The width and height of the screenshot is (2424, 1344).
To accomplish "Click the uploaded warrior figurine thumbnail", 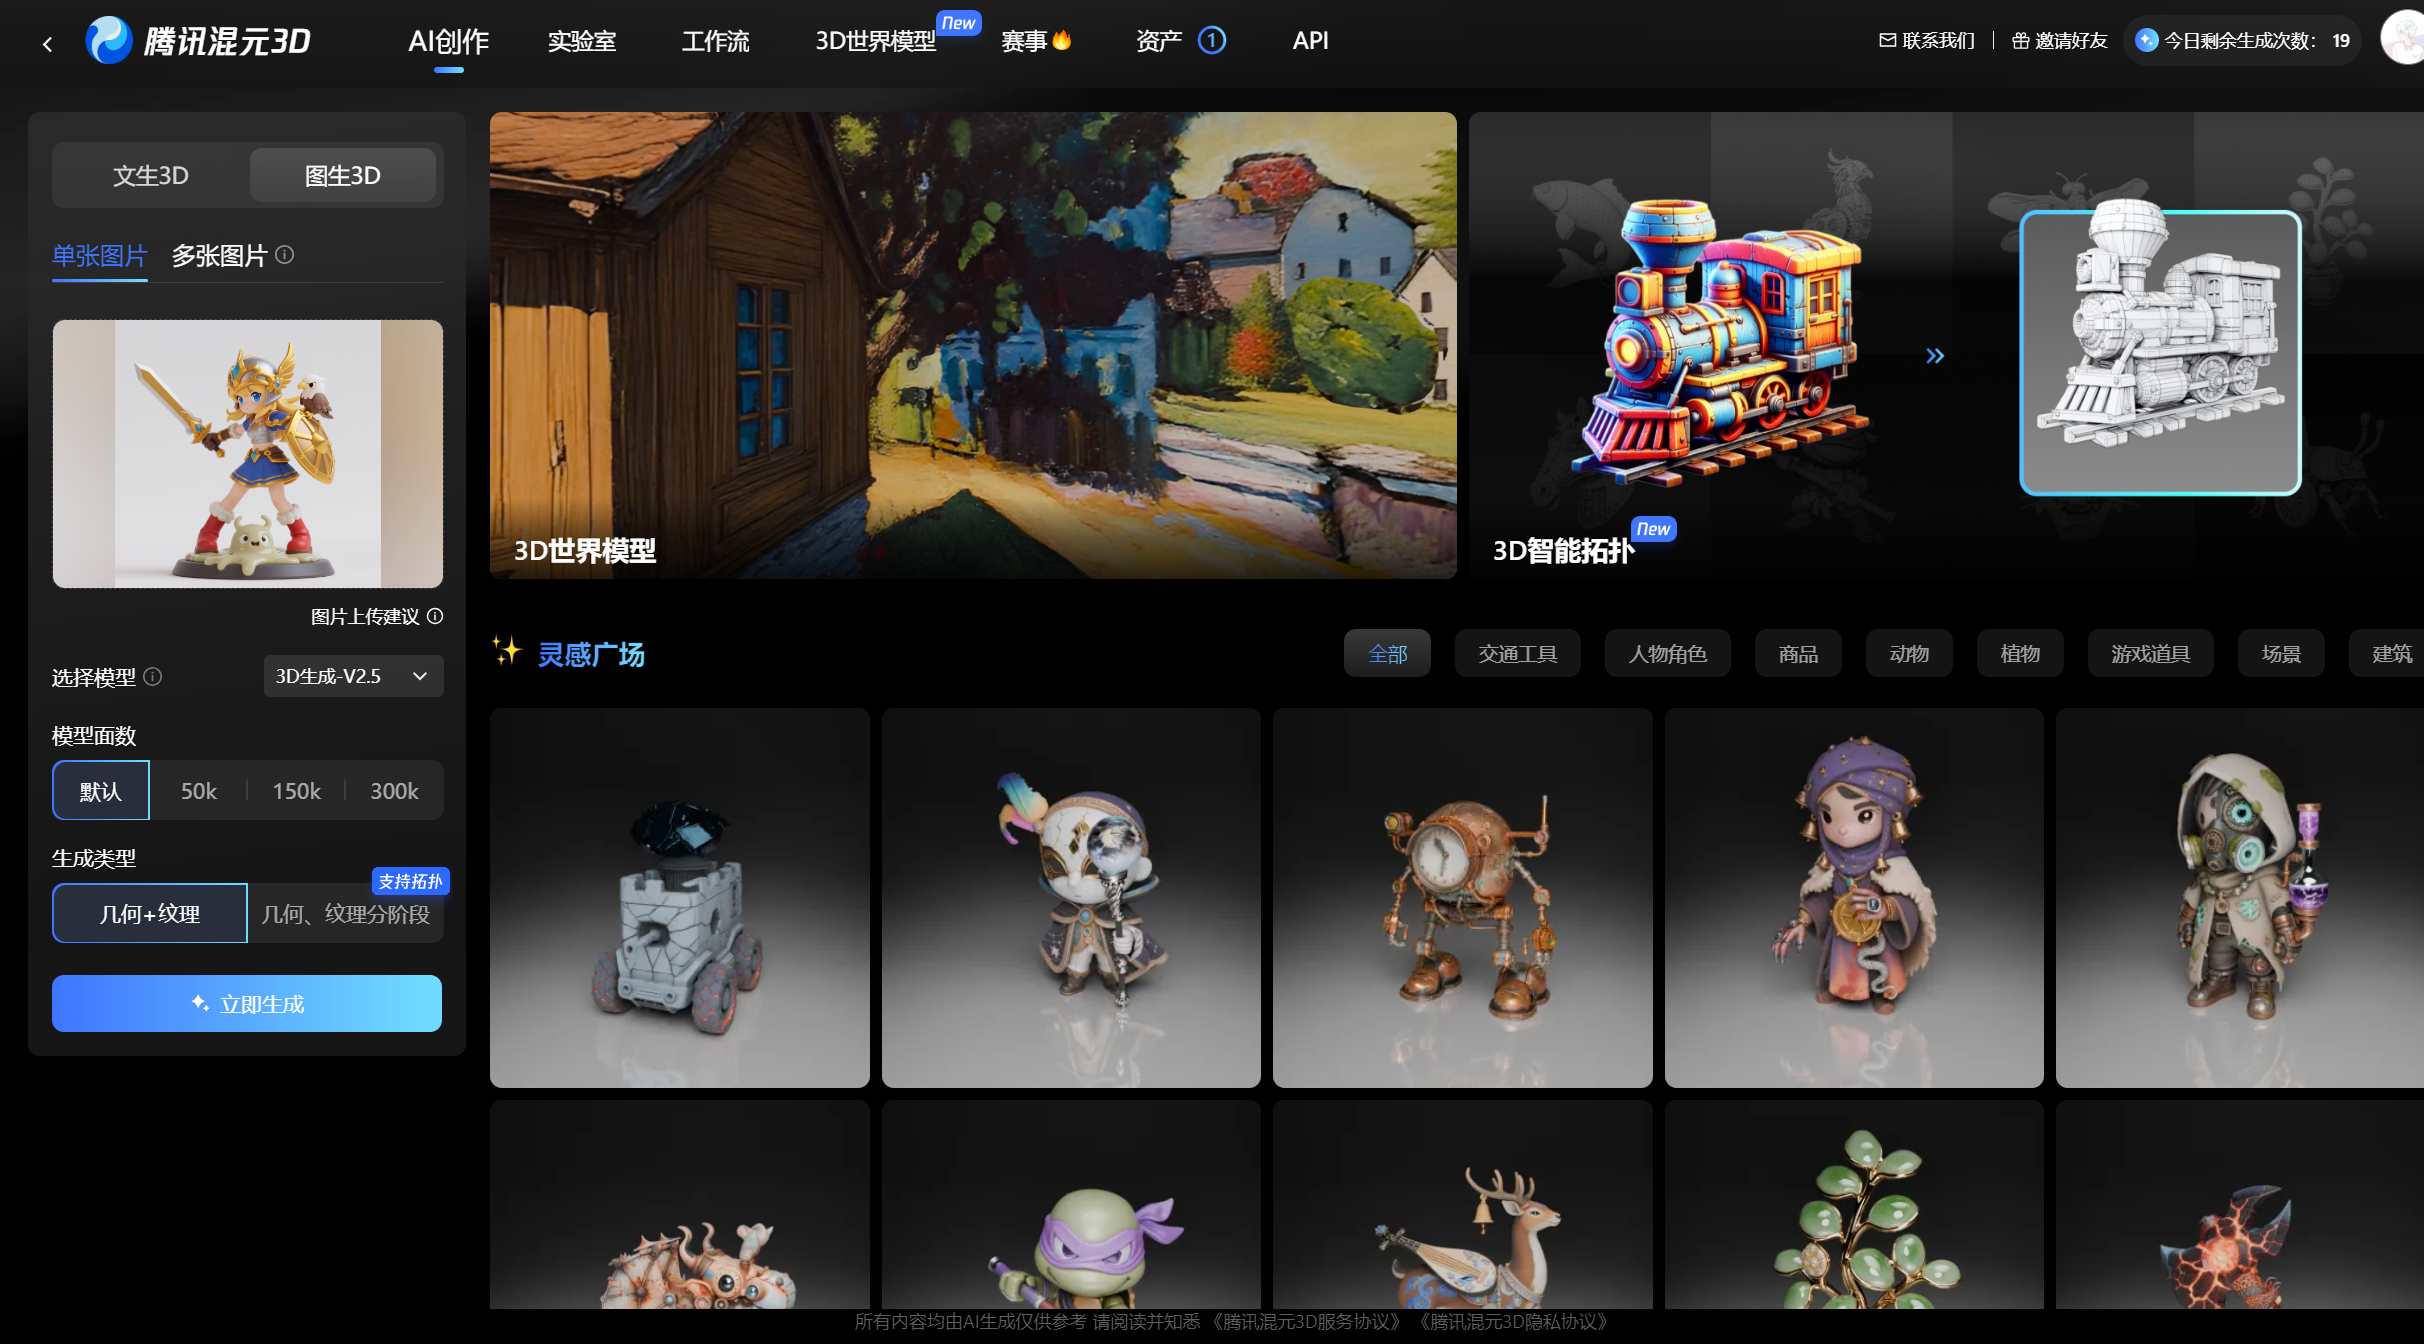I will click(x=247, y=454).
